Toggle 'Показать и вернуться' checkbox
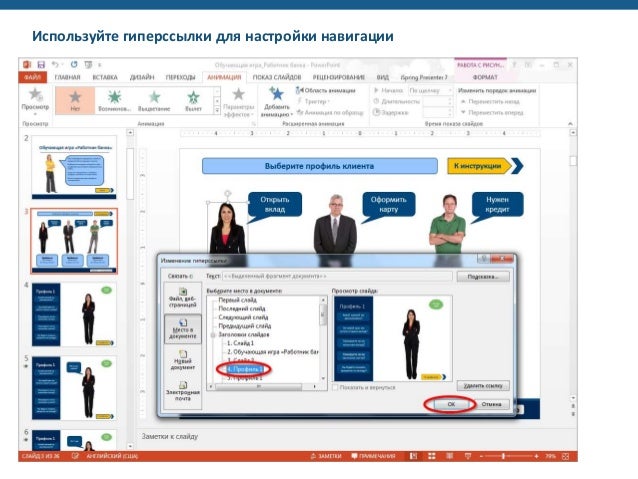Viewport: 638px width, 479px height. click(335, 387)
